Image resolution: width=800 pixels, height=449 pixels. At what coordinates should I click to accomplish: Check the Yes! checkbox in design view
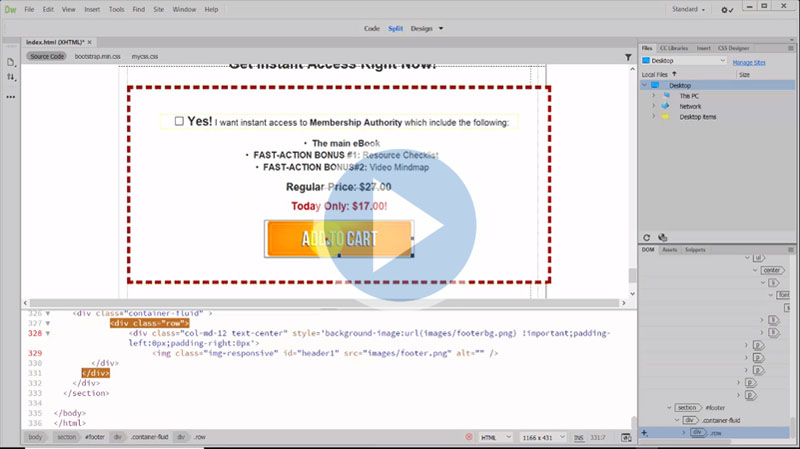[179, 121]
